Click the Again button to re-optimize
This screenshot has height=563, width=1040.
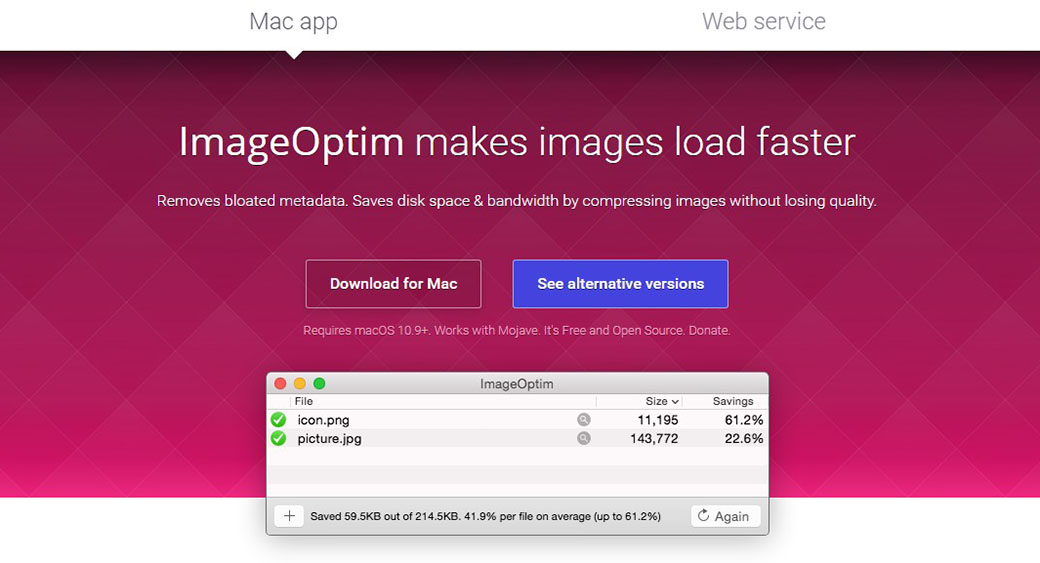725,516
